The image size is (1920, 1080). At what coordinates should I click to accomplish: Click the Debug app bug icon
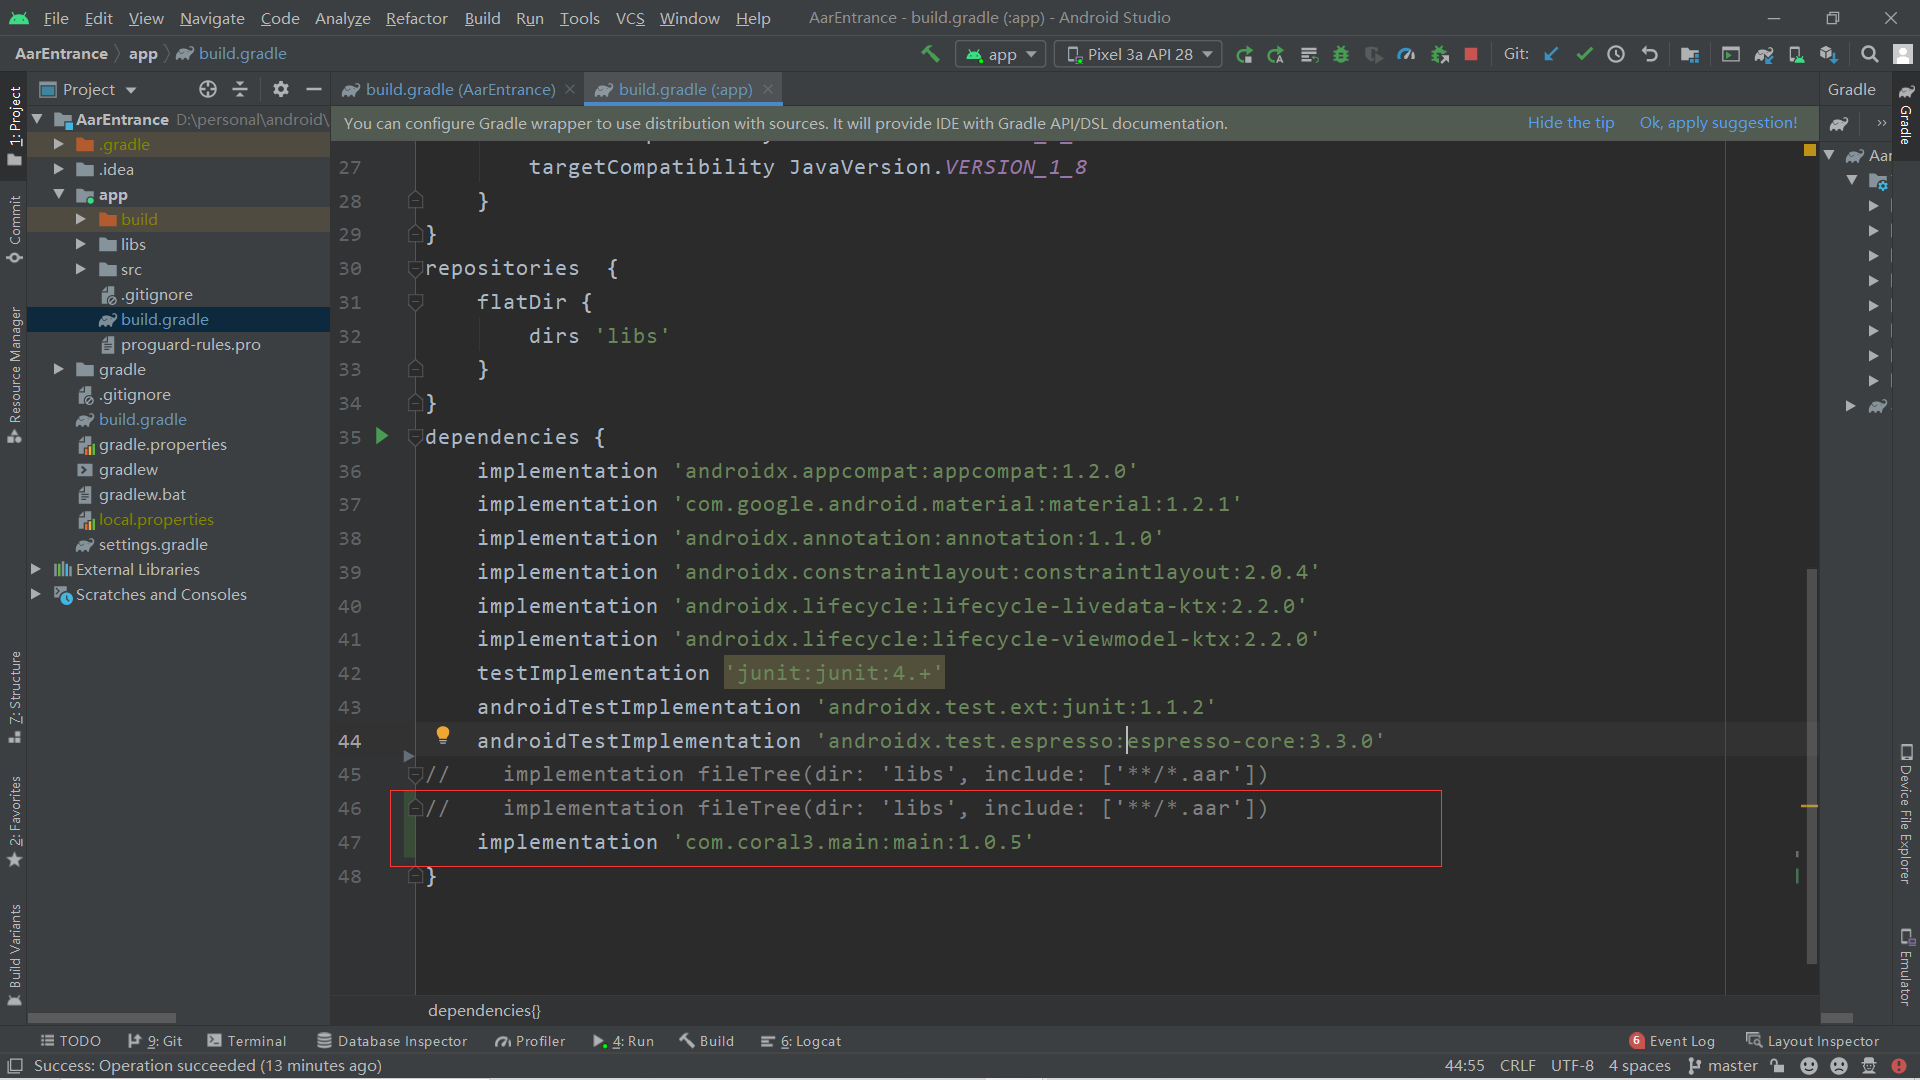click(x=1341, y=55)
